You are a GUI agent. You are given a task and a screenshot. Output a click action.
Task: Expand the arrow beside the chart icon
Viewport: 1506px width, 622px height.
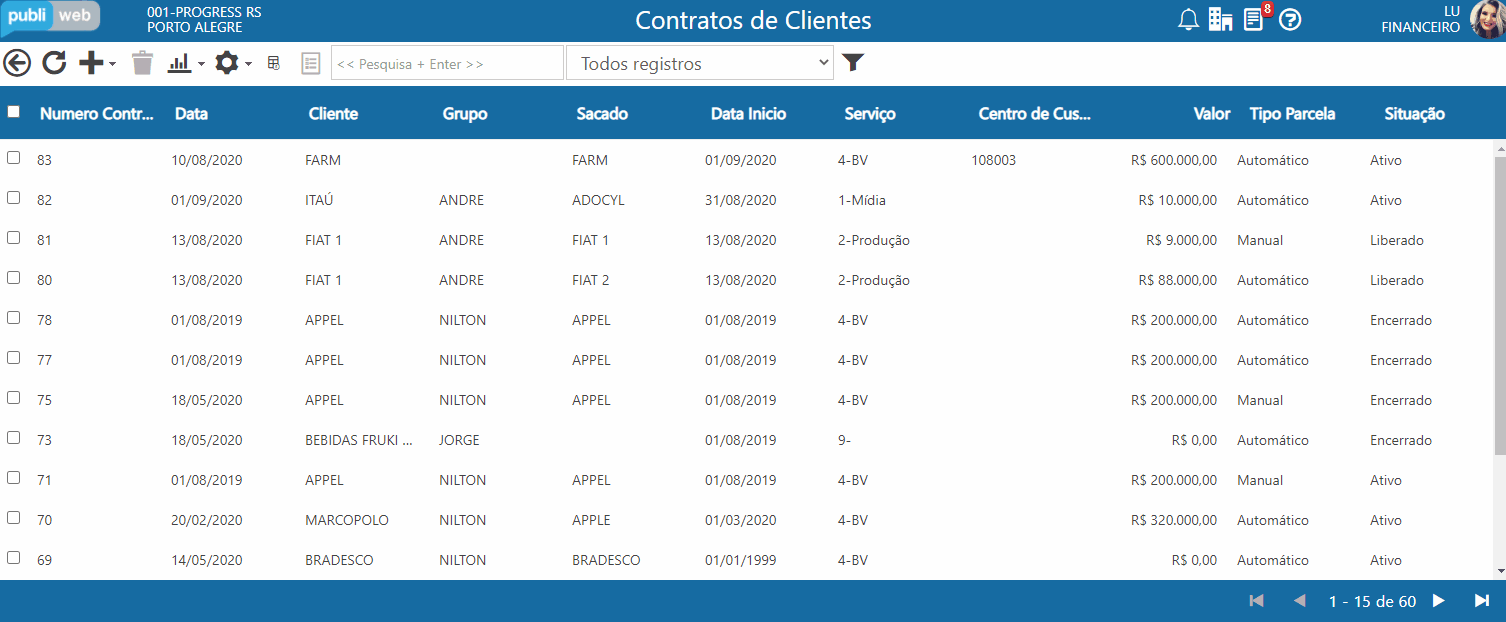201,64
